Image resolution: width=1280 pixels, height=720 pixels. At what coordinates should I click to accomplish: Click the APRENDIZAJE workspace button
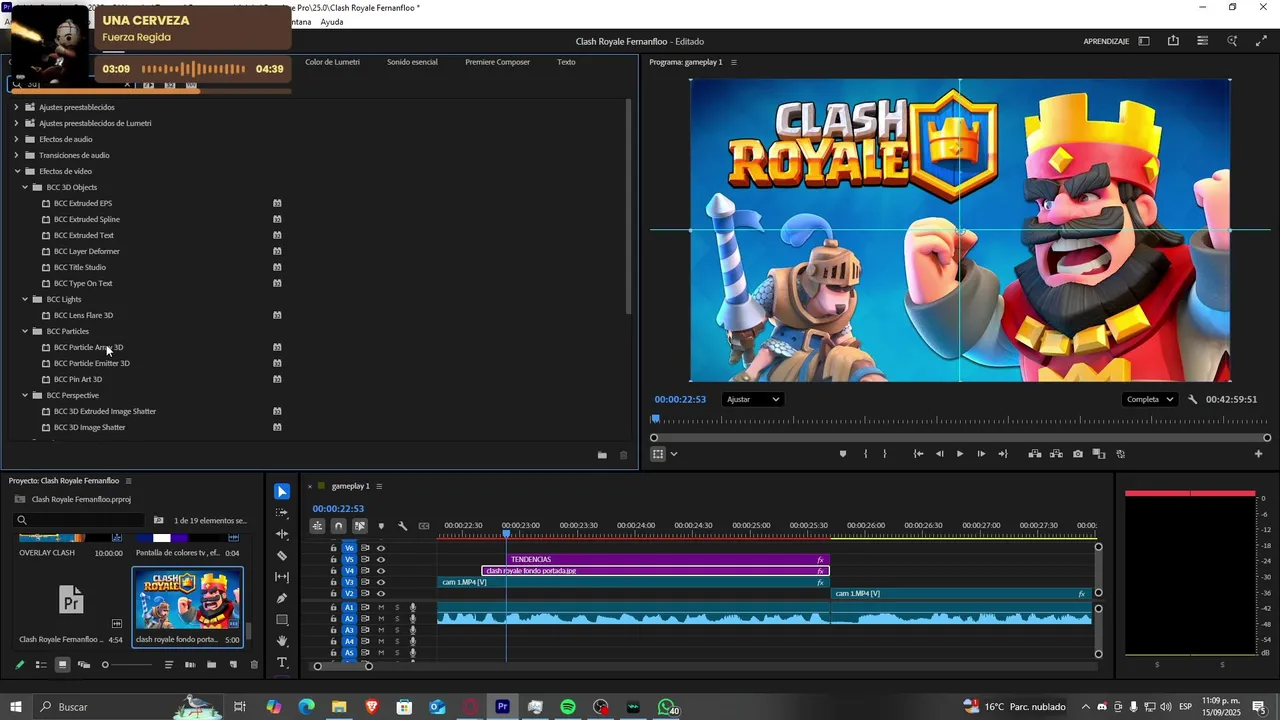(x=1106, y=41)
